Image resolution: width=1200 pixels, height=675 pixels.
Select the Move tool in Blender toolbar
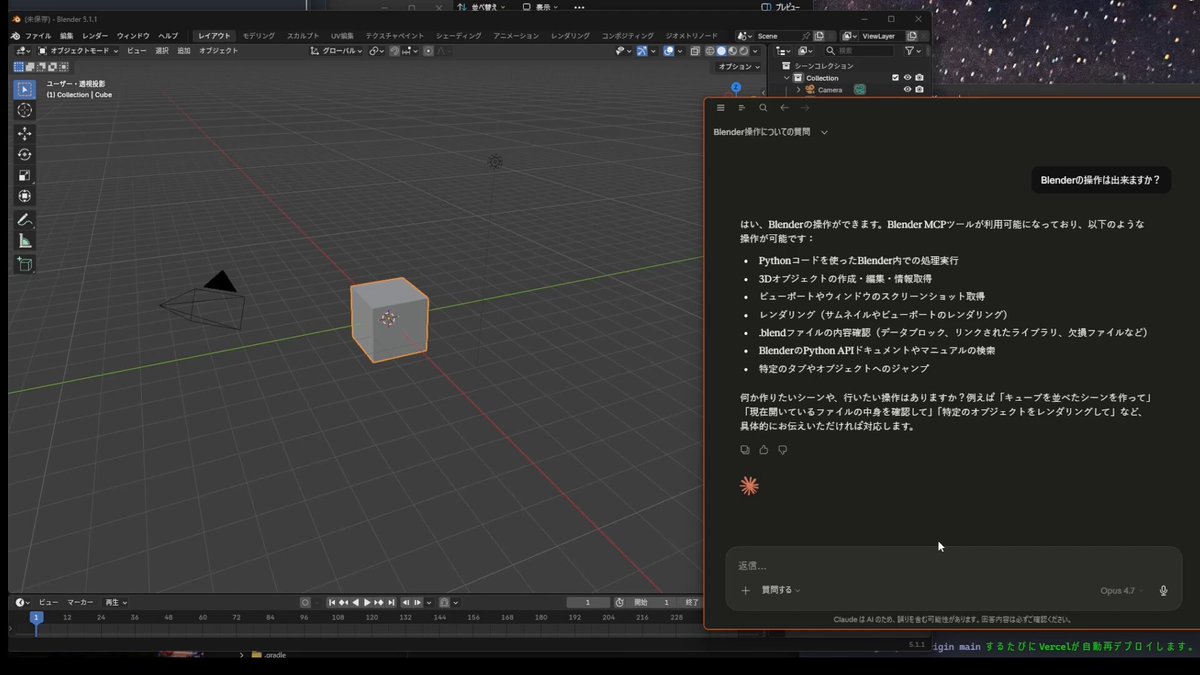coord(25,133)
